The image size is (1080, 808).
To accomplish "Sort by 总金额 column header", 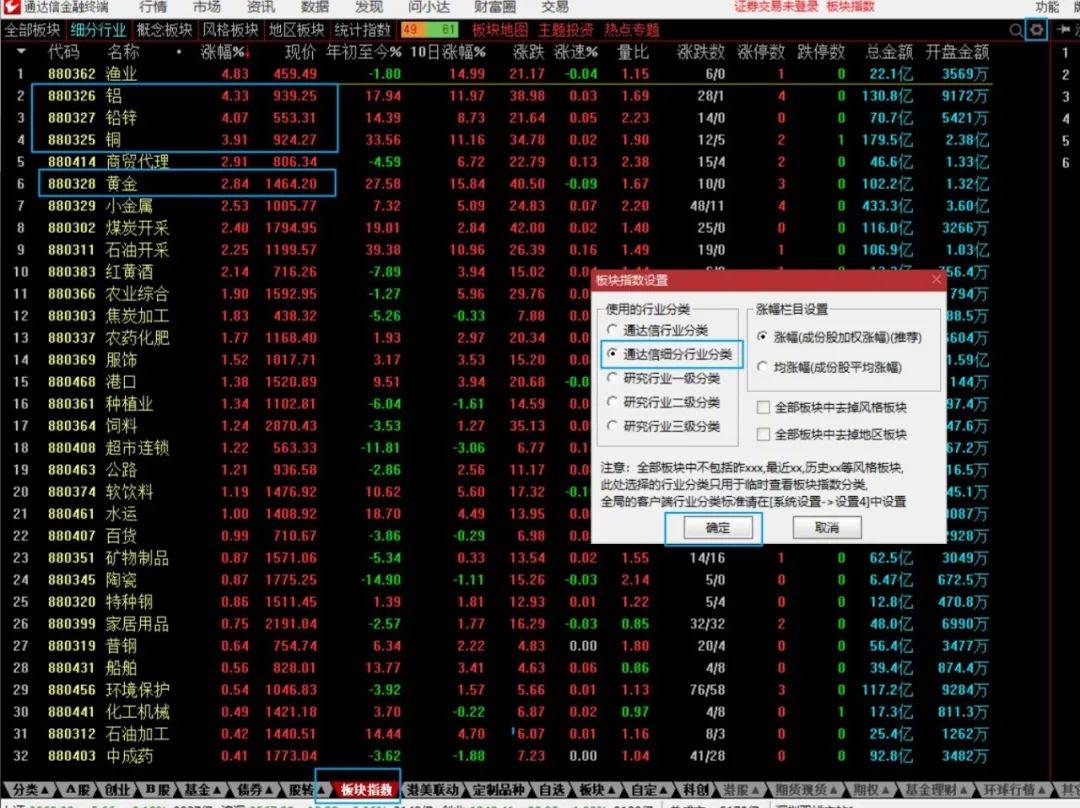I will 889,52.
